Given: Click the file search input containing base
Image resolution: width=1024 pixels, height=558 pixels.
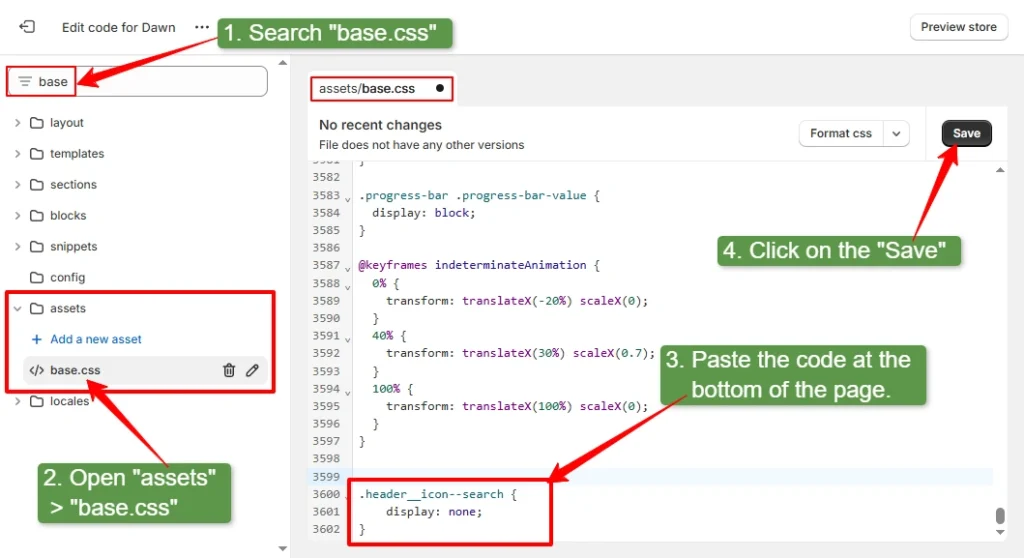Looking at the screenshot, I should coord(137,82).
